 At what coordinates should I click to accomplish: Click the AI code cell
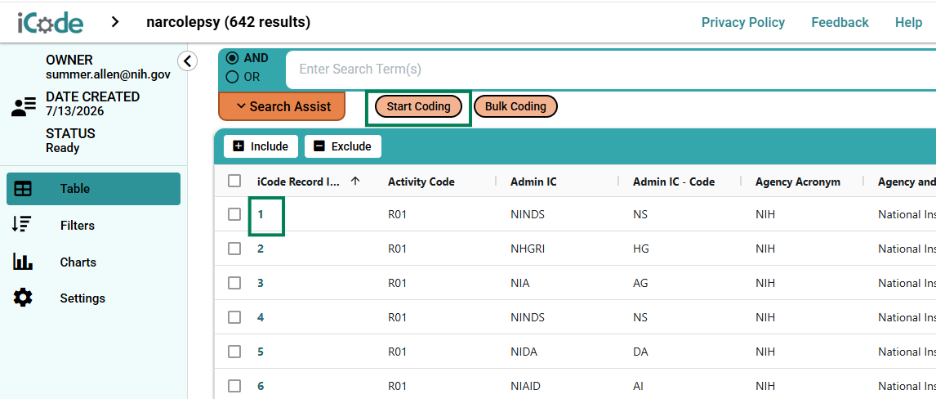[638, 386]
